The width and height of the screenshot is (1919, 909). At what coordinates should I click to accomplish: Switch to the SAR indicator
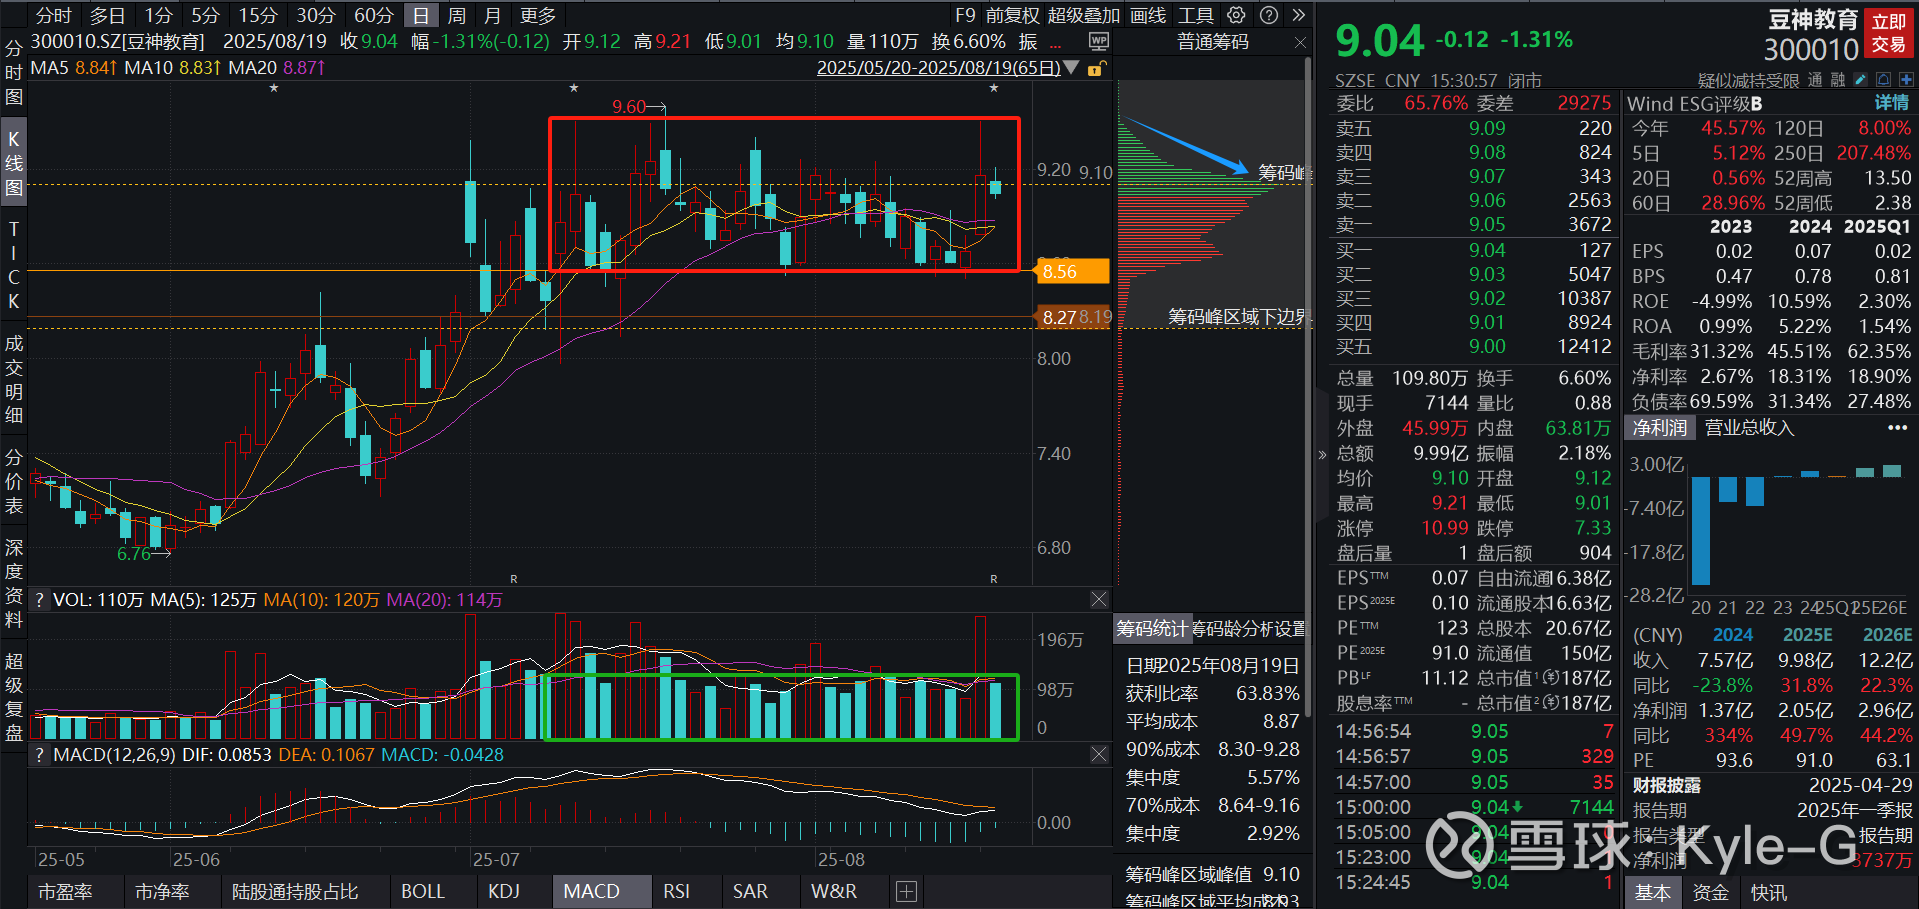(750, 891)
